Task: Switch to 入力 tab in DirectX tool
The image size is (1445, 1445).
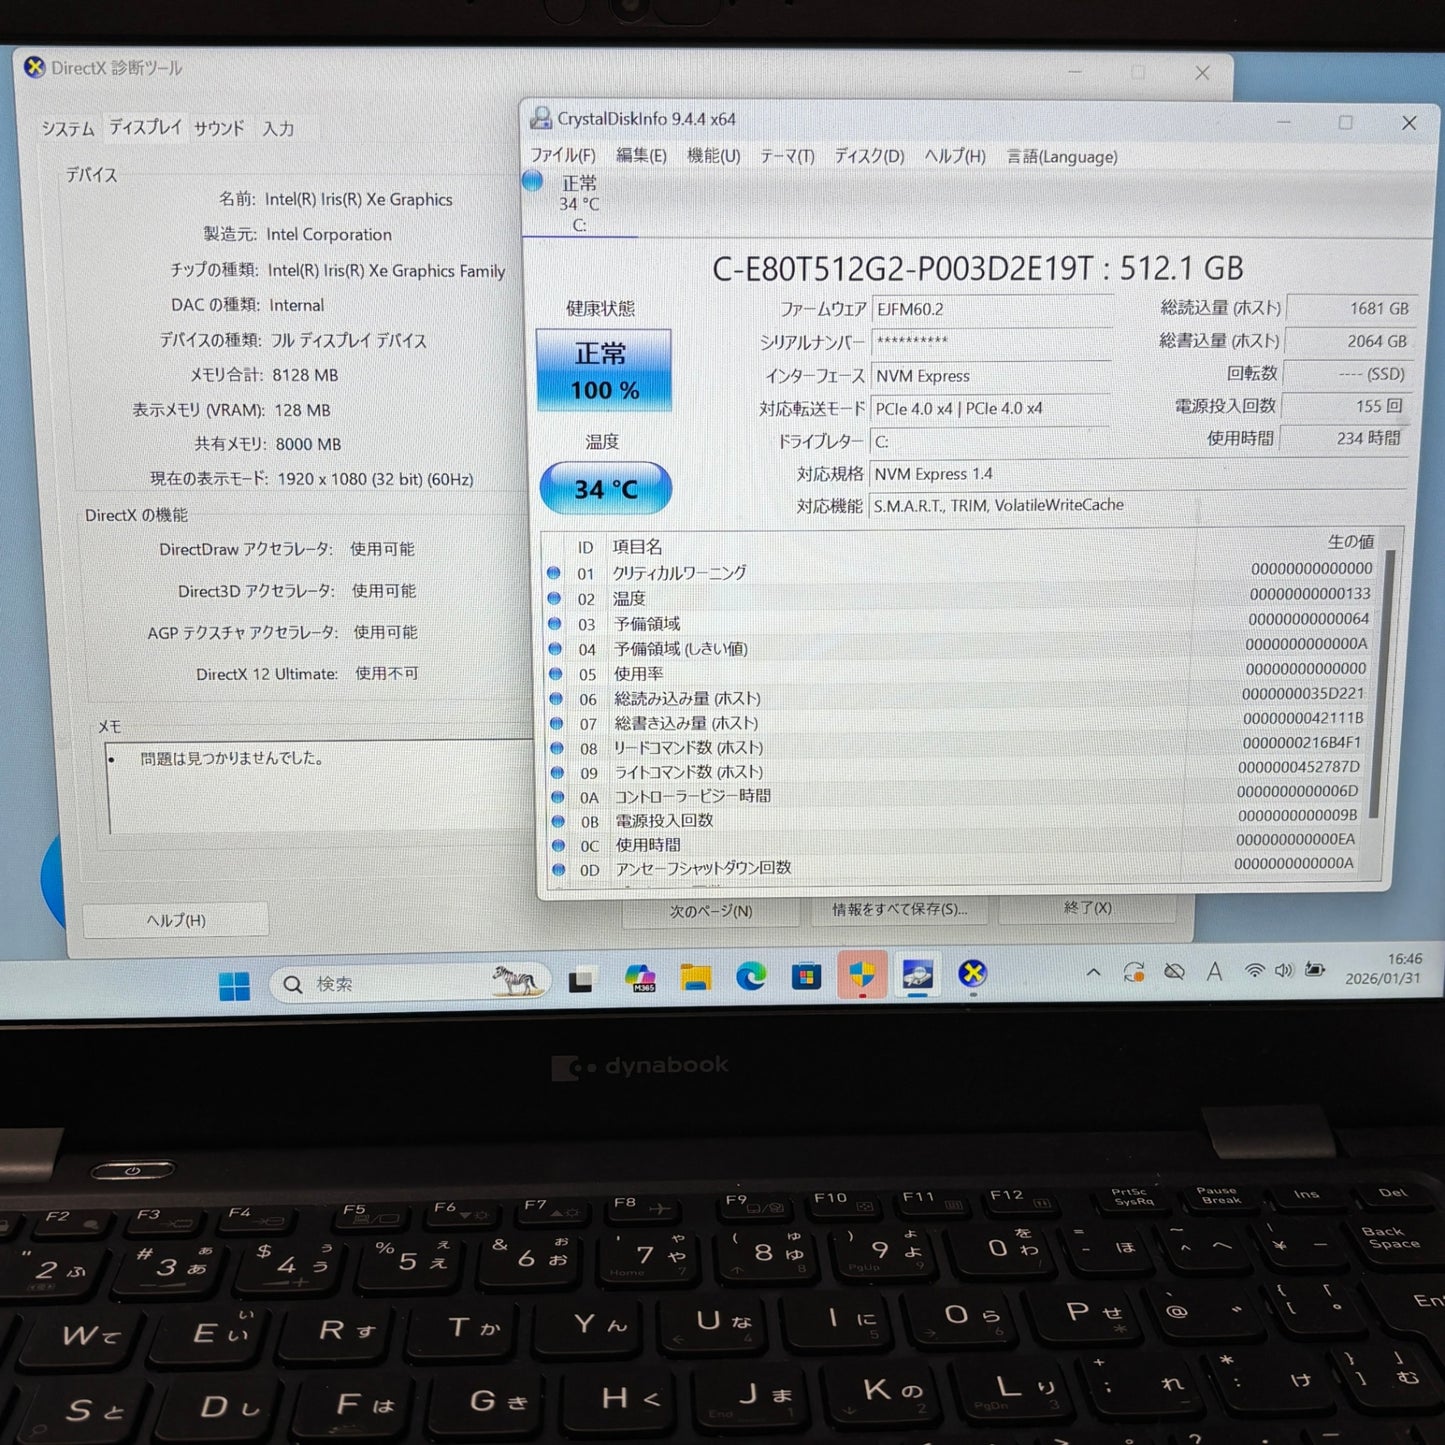Action: point(278,128)
